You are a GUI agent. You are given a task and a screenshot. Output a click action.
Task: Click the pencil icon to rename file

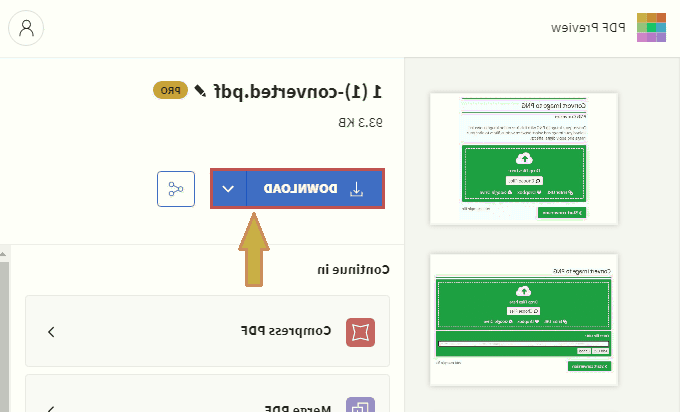(200, 91)
